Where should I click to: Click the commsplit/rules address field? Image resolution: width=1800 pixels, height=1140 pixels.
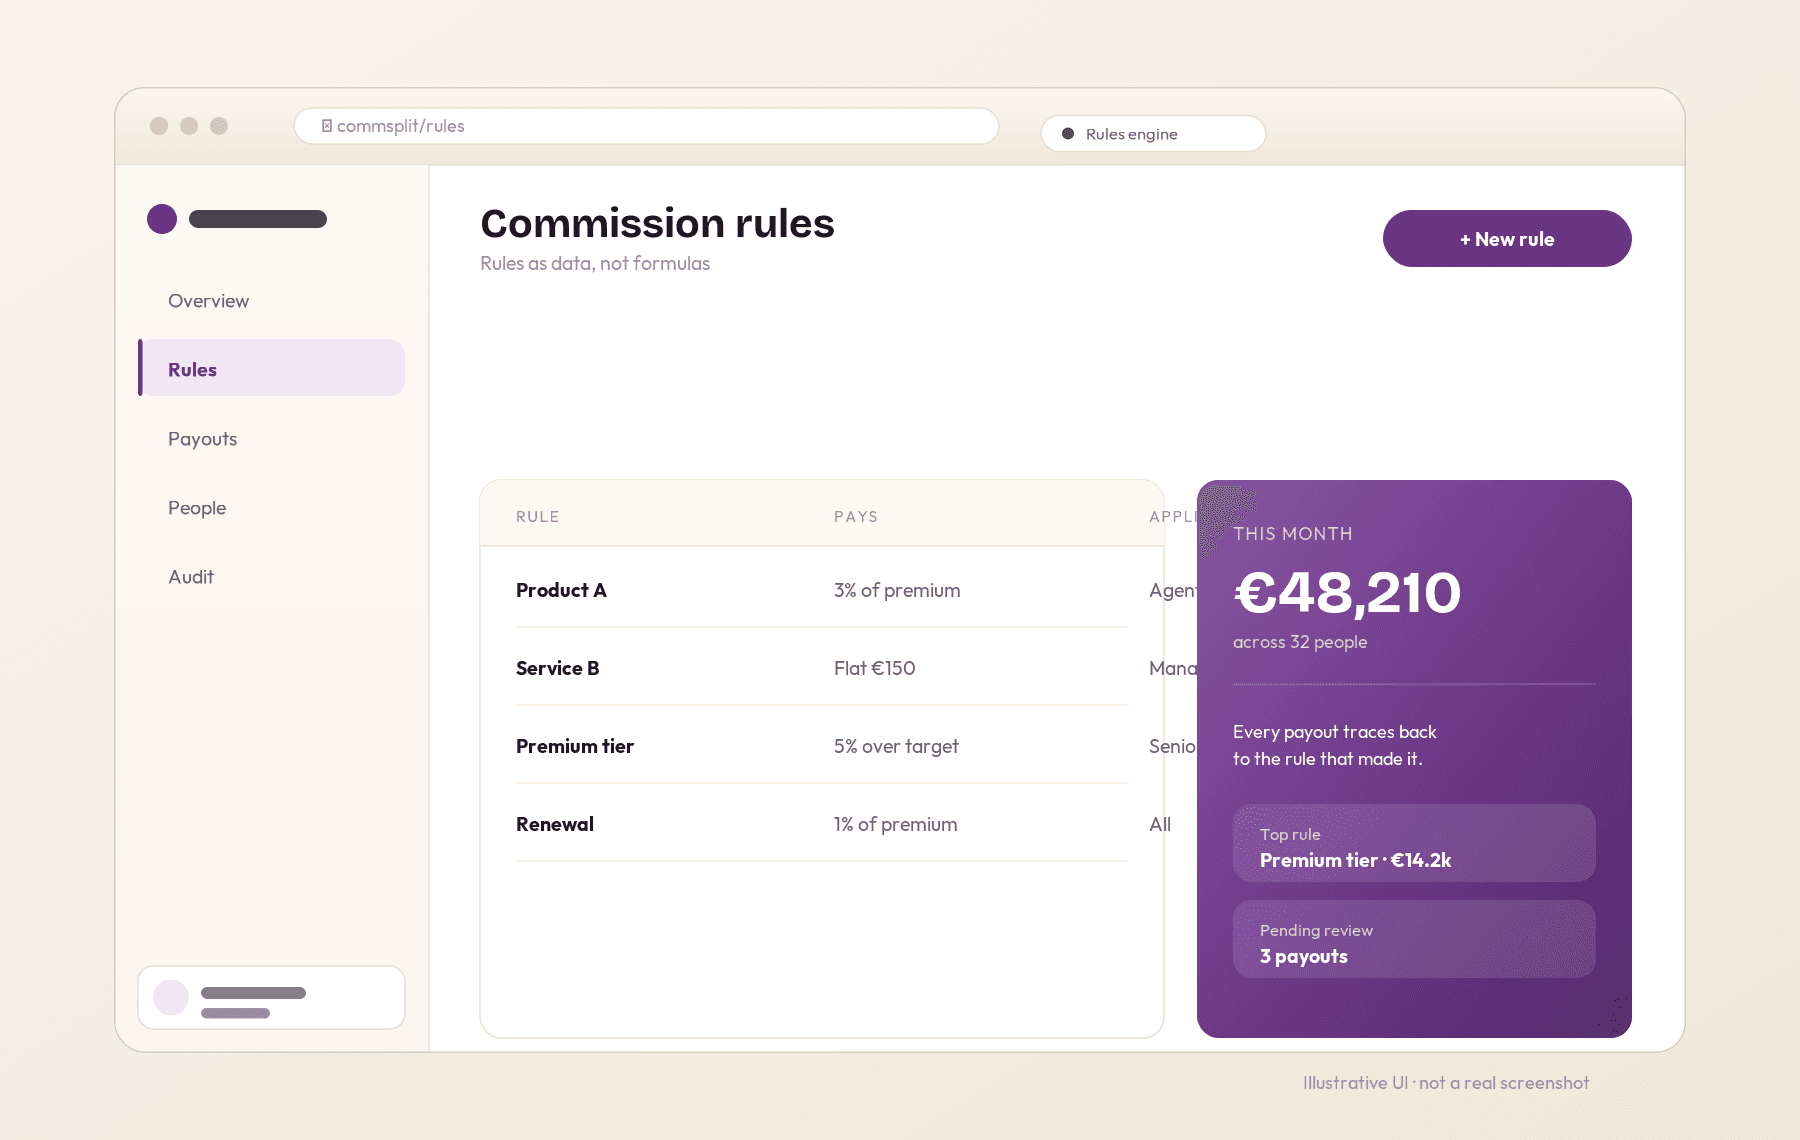point(646,126)
